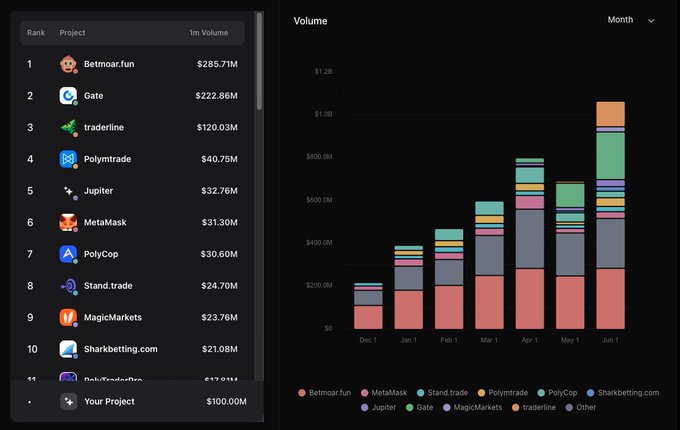The height and width of the screenshot is (430, 680).
Task: Open the MetaMask project name
Action: pos(105,222)
